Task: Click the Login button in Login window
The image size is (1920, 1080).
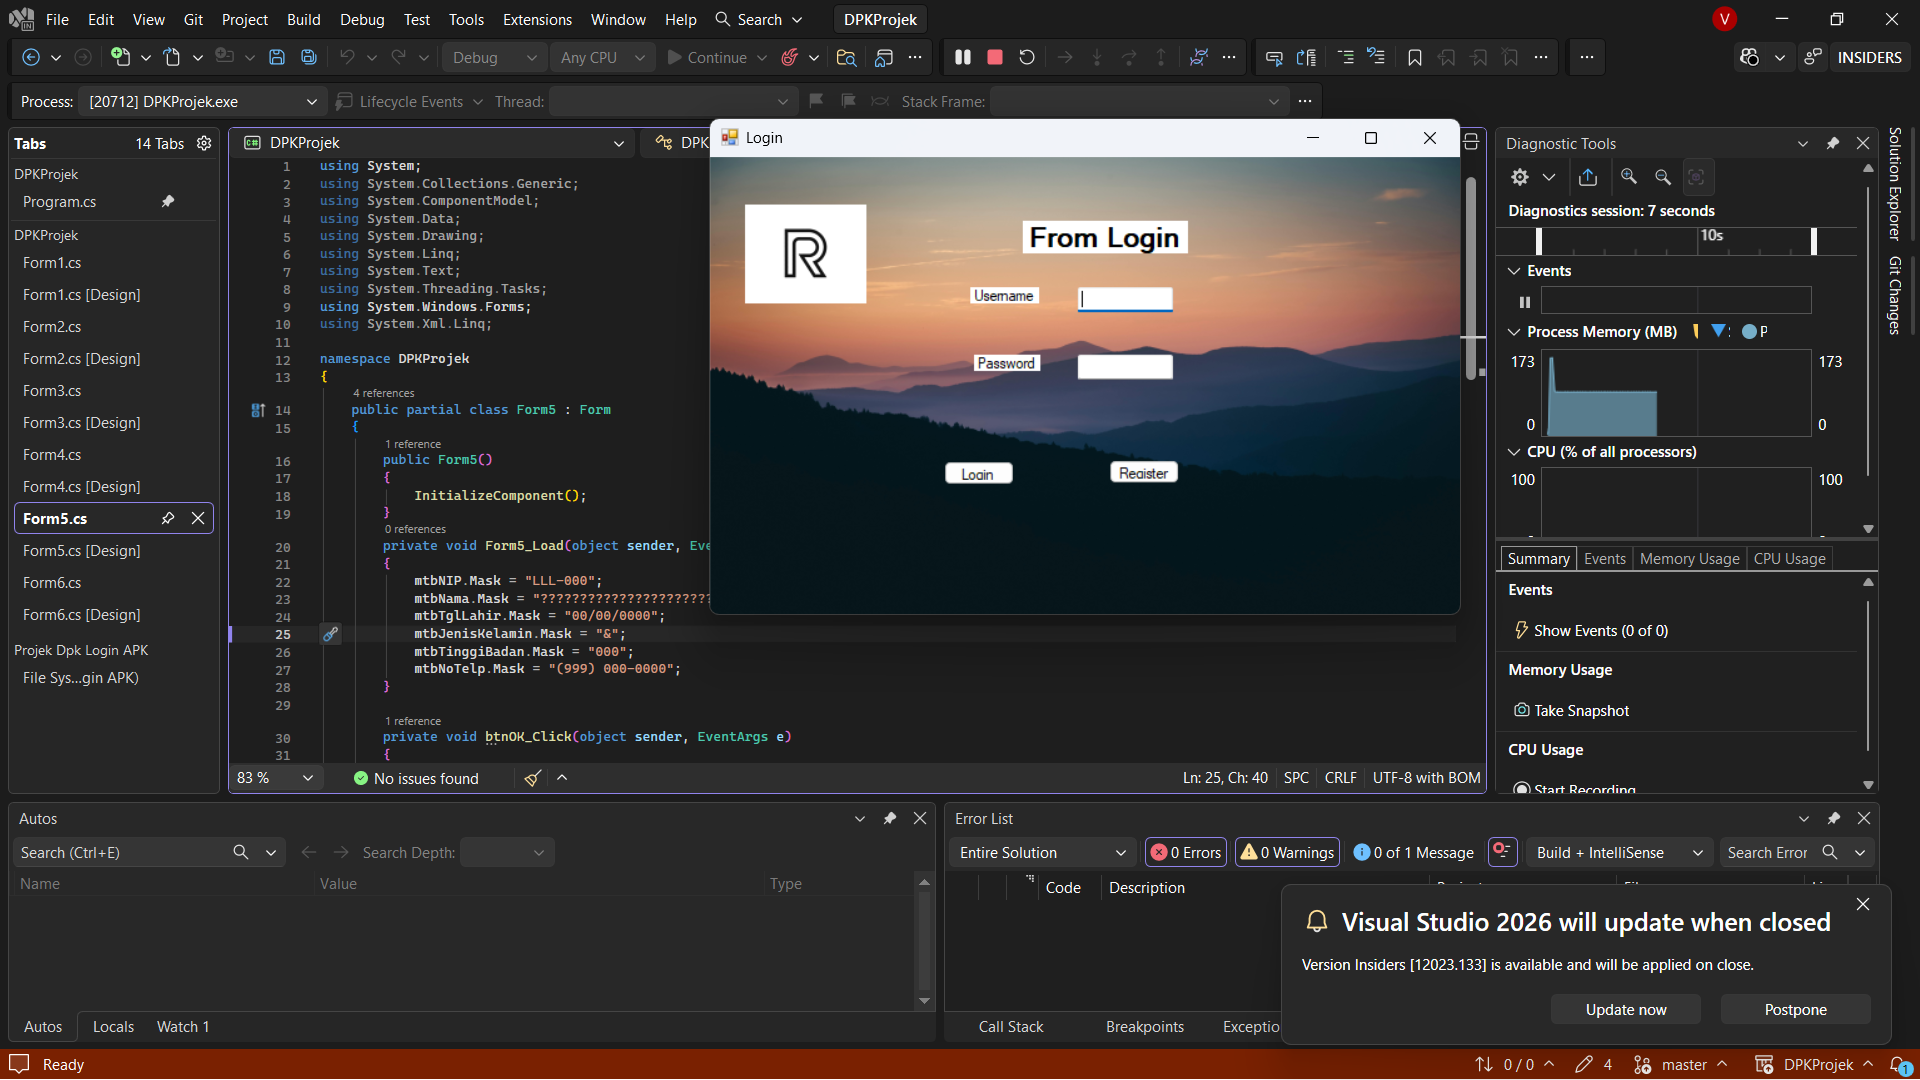Action: click(978, 474)
